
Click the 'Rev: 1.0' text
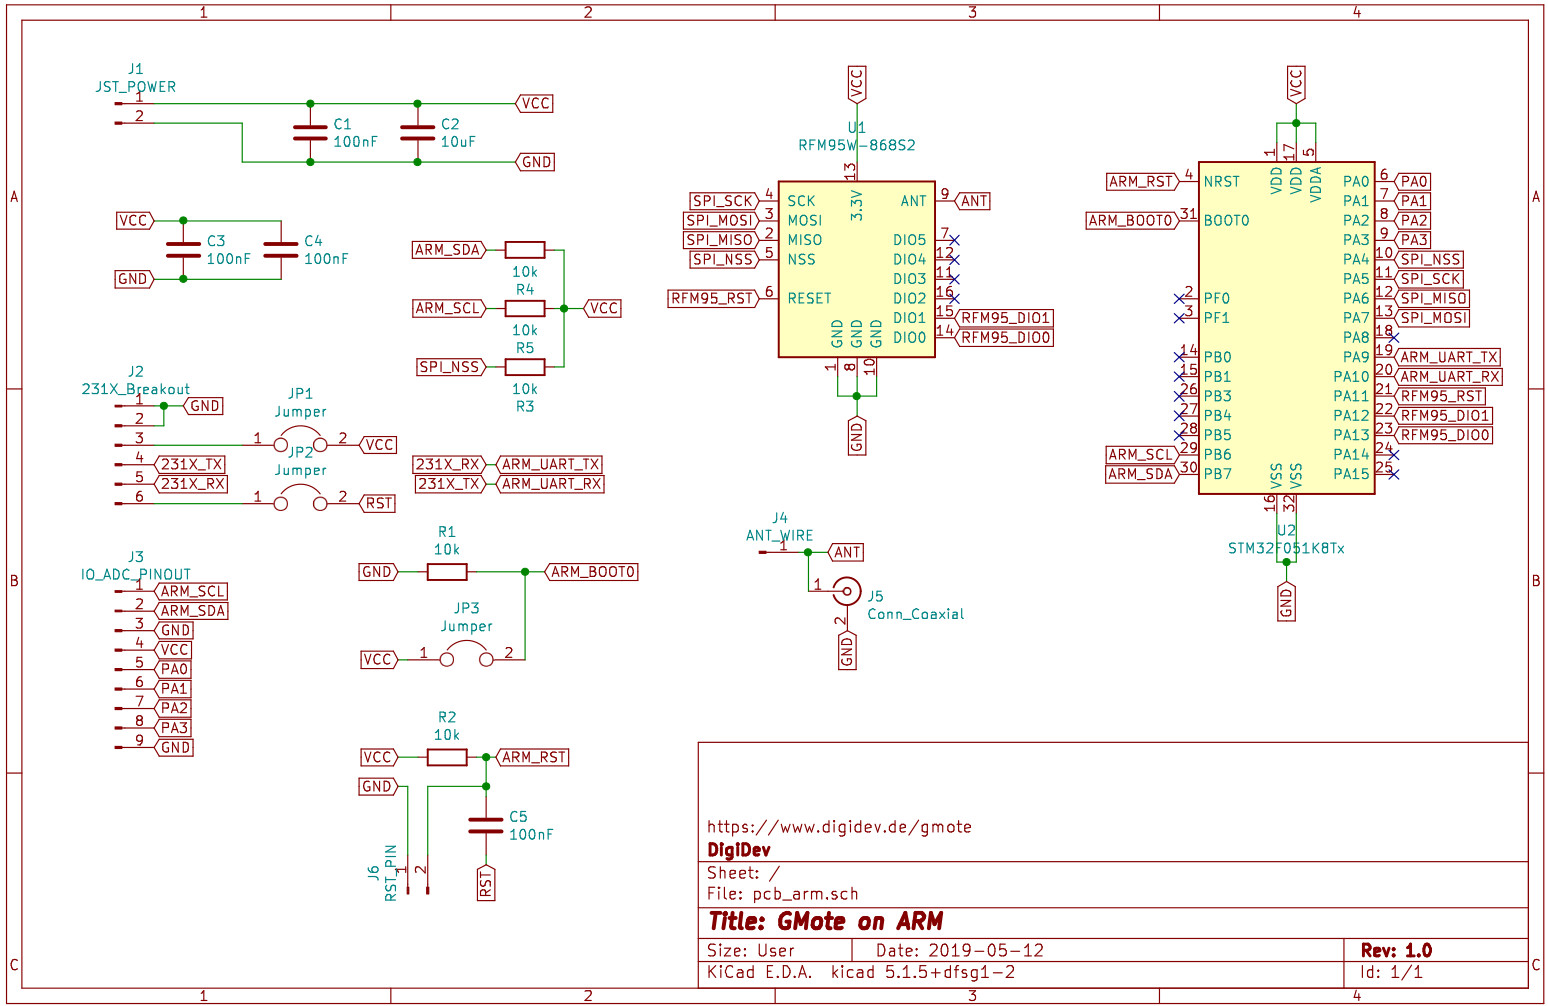coord(1396,950)
